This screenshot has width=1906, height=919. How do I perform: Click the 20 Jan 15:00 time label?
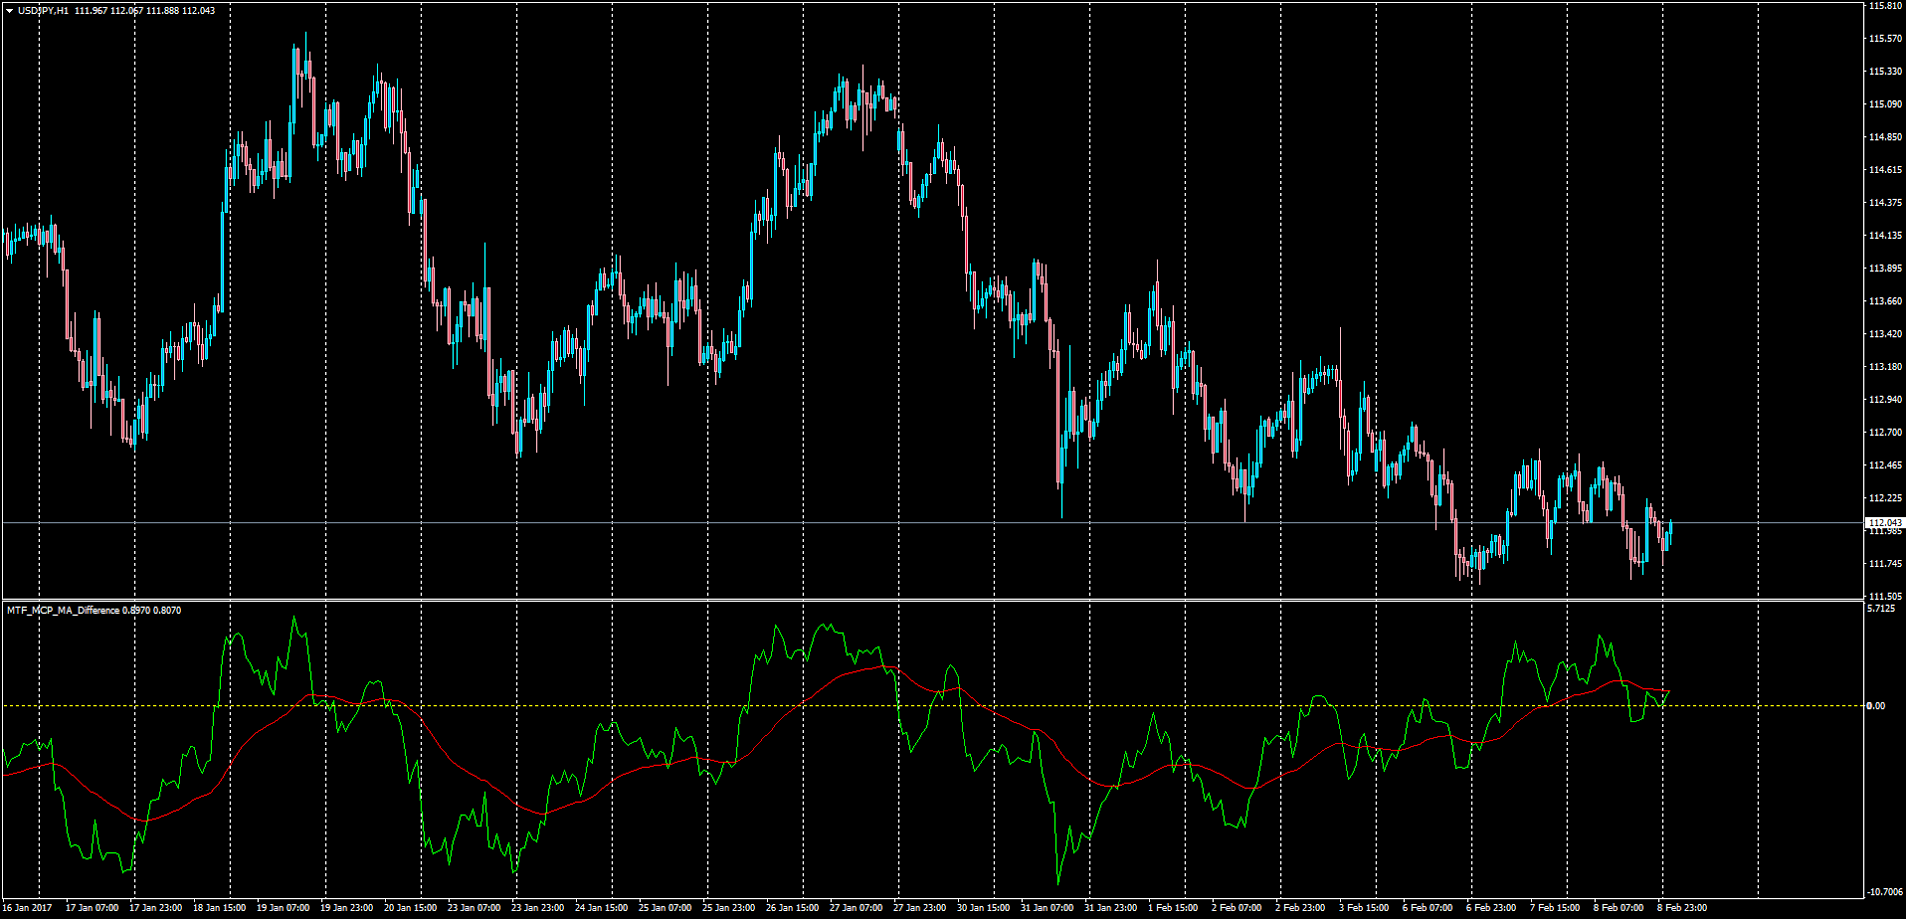pyautogui.click(x=410, y=908)
